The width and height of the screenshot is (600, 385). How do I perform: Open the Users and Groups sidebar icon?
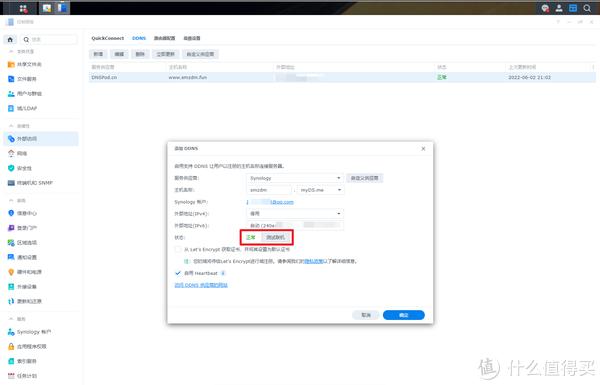click(x=11, y=94)
